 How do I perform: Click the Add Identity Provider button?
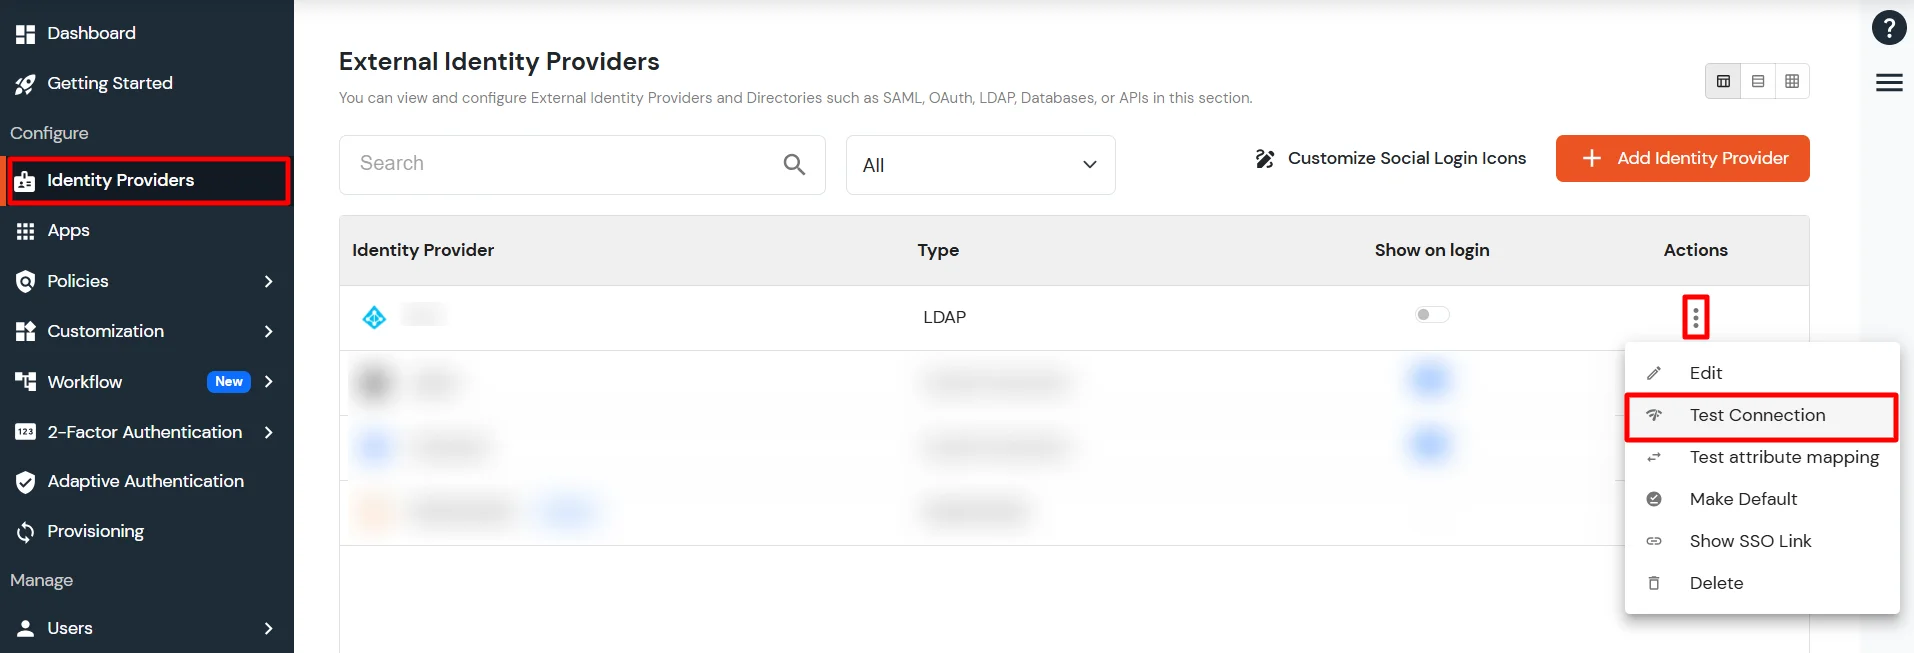[x=1683, y=158]
